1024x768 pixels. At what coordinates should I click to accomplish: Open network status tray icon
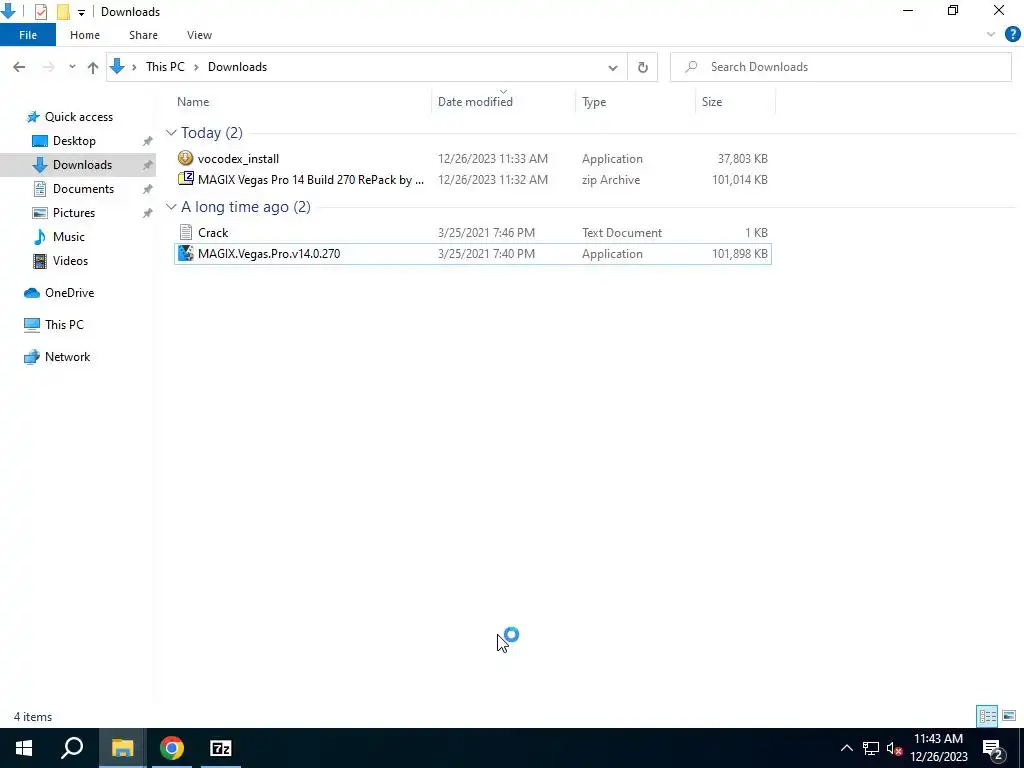(871, 748)
